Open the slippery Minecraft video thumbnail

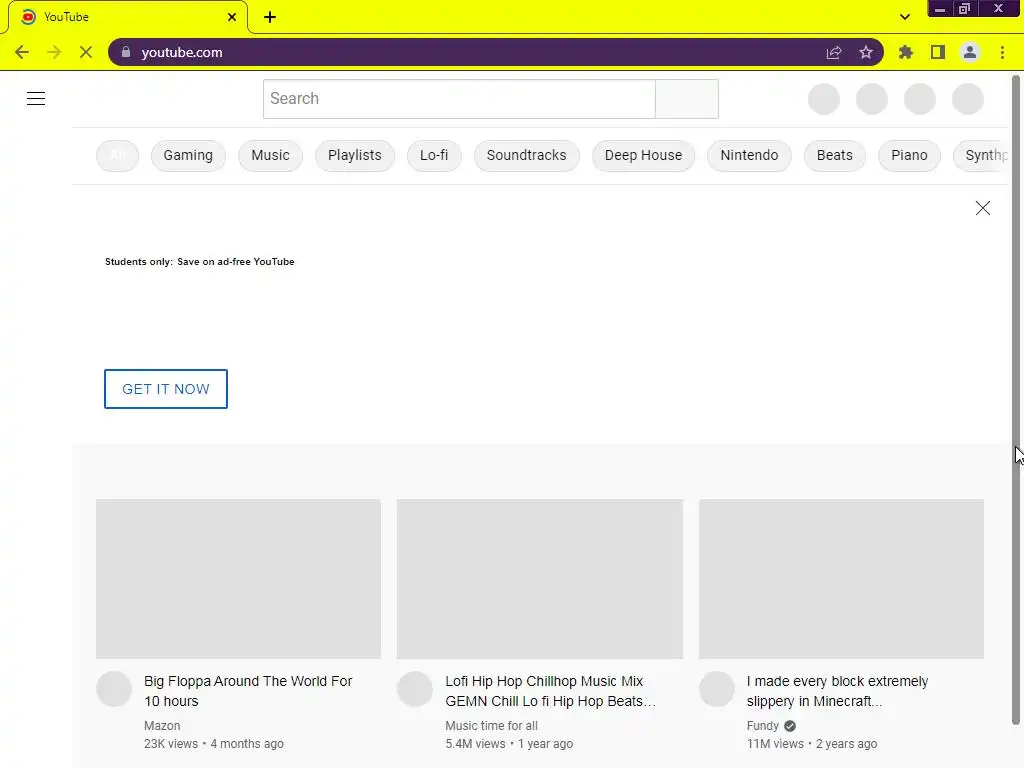point(841,579)
